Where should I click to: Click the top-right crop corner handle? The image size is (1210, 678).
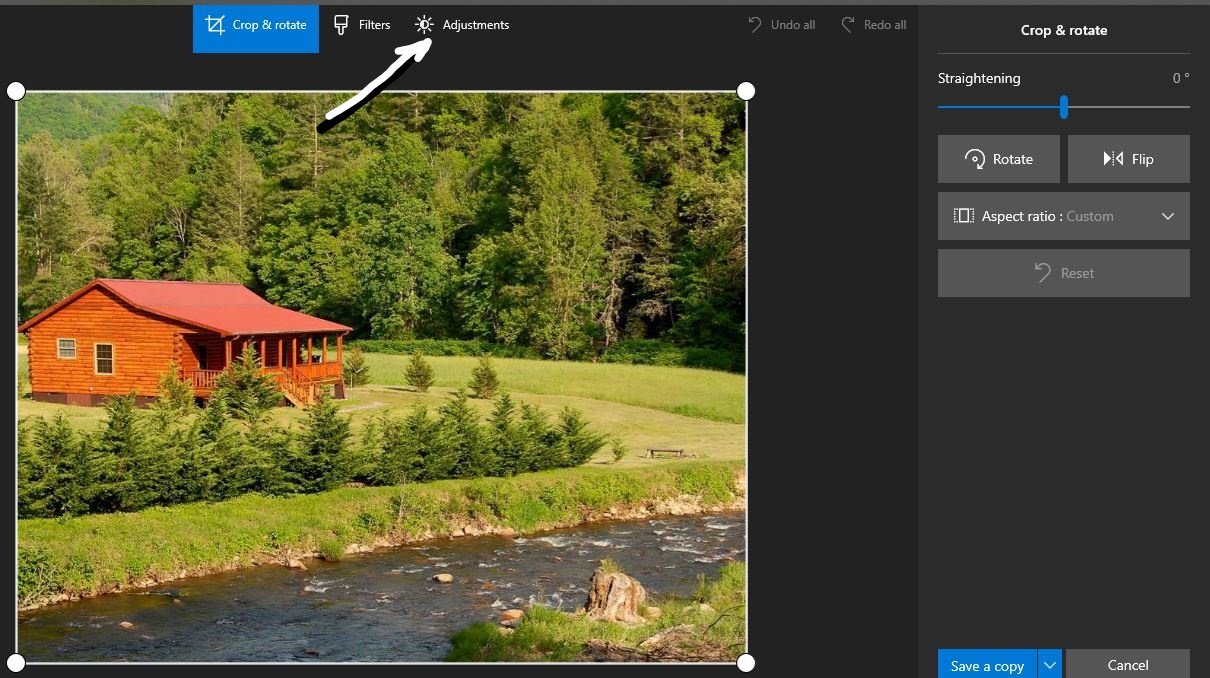745,91
